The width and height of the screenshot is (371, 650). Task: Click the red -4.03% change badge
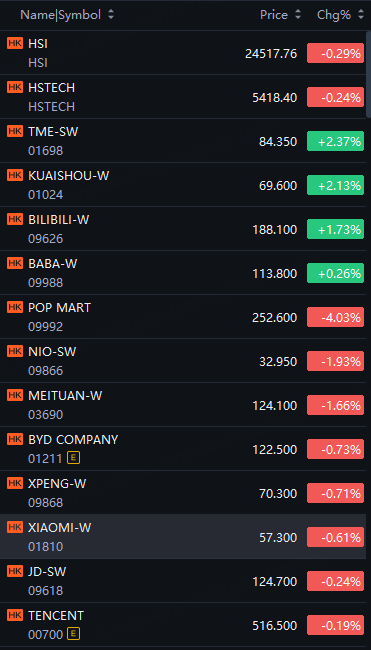click(x=335, y=317)
